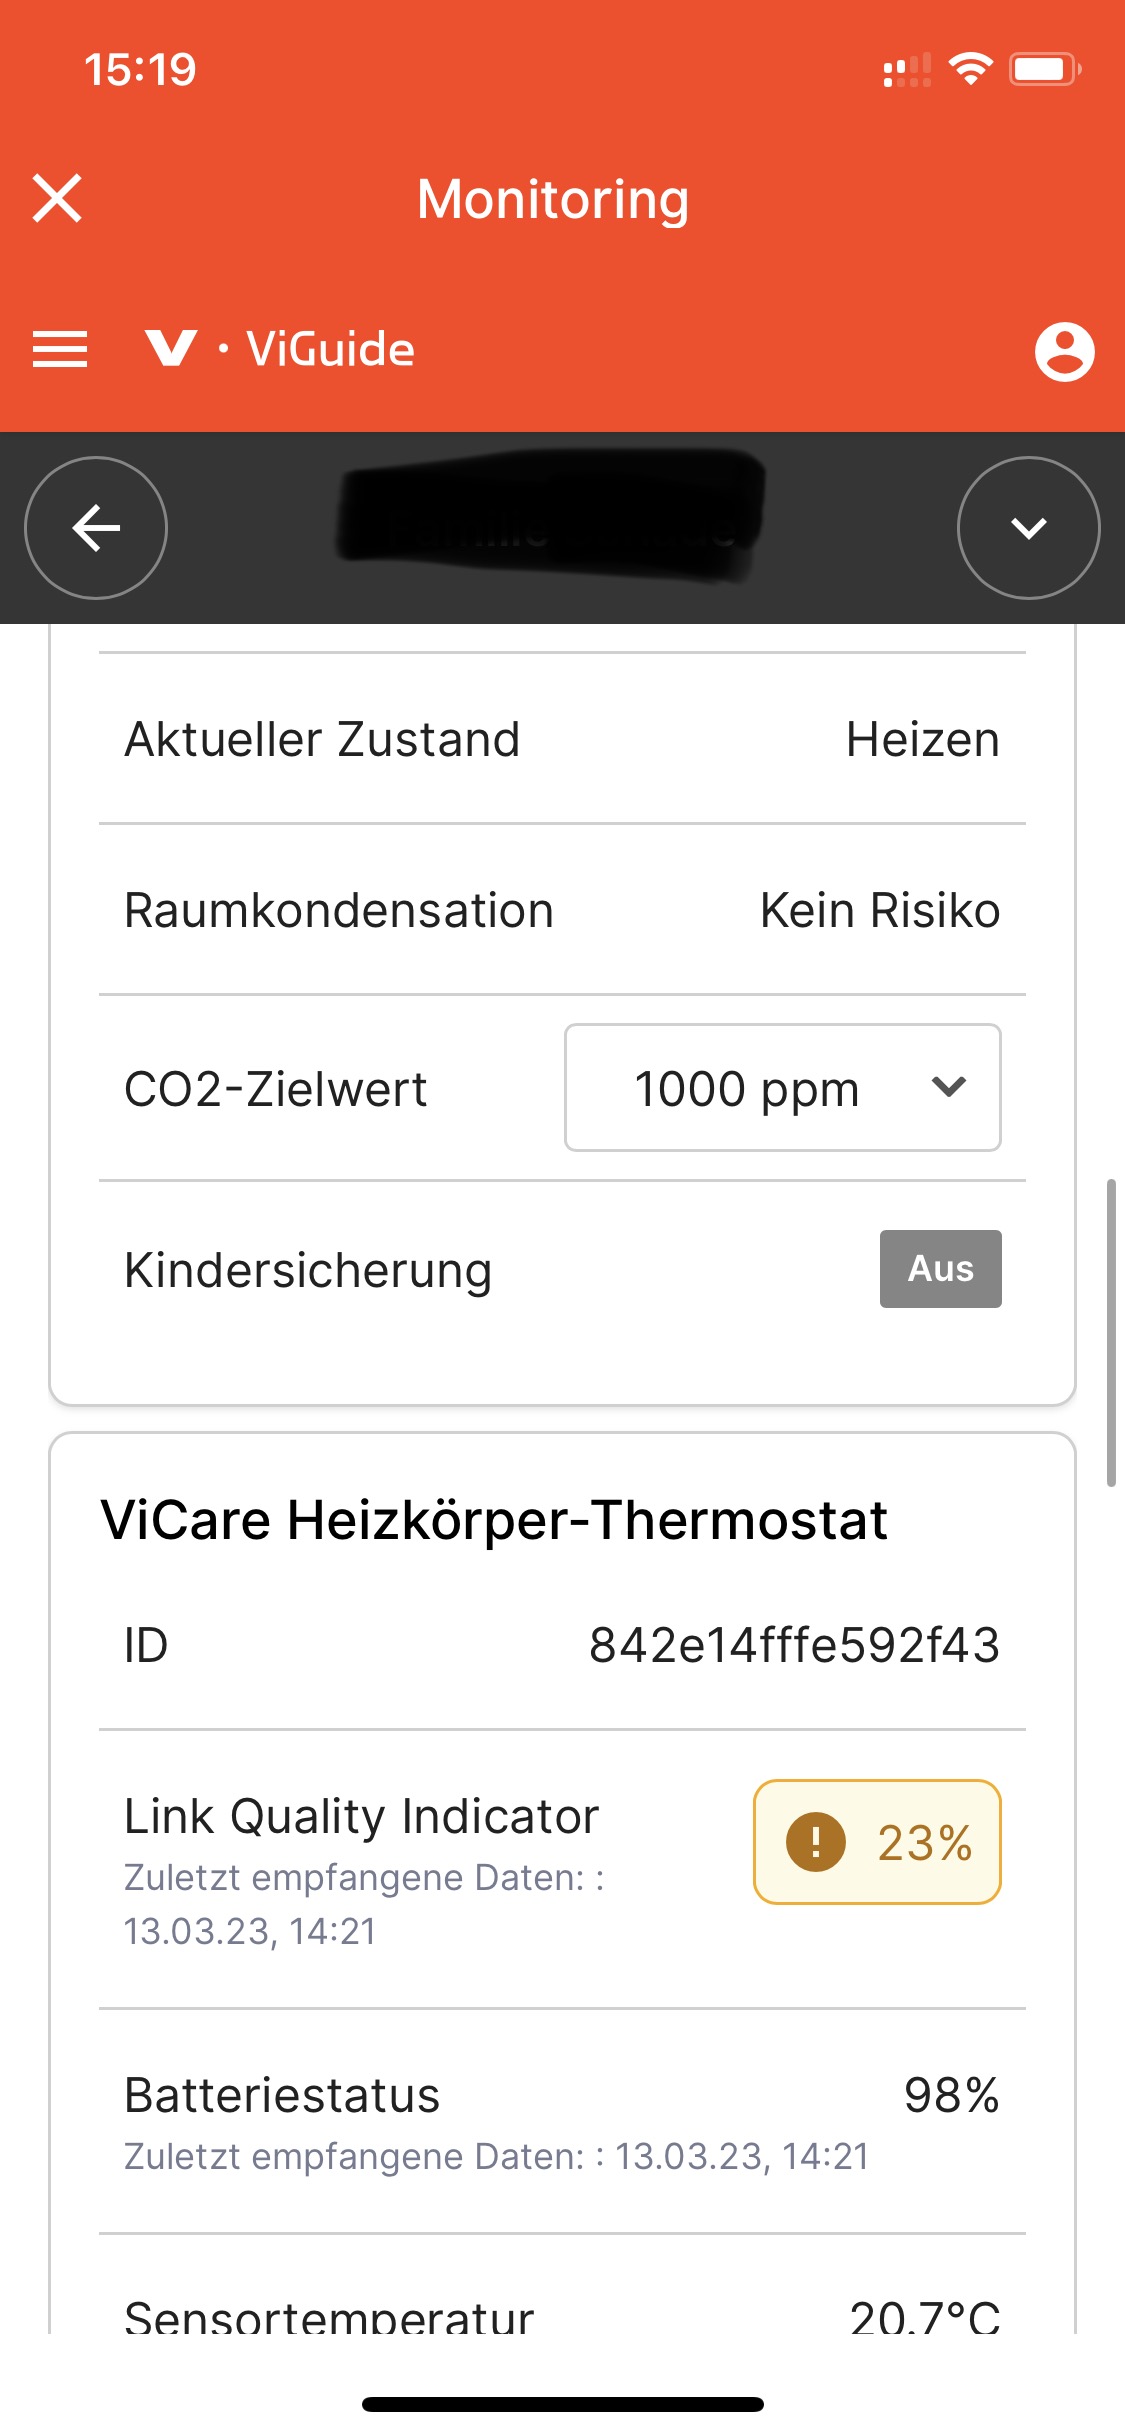Tap the Viessmann V logo

click(171, 348)
